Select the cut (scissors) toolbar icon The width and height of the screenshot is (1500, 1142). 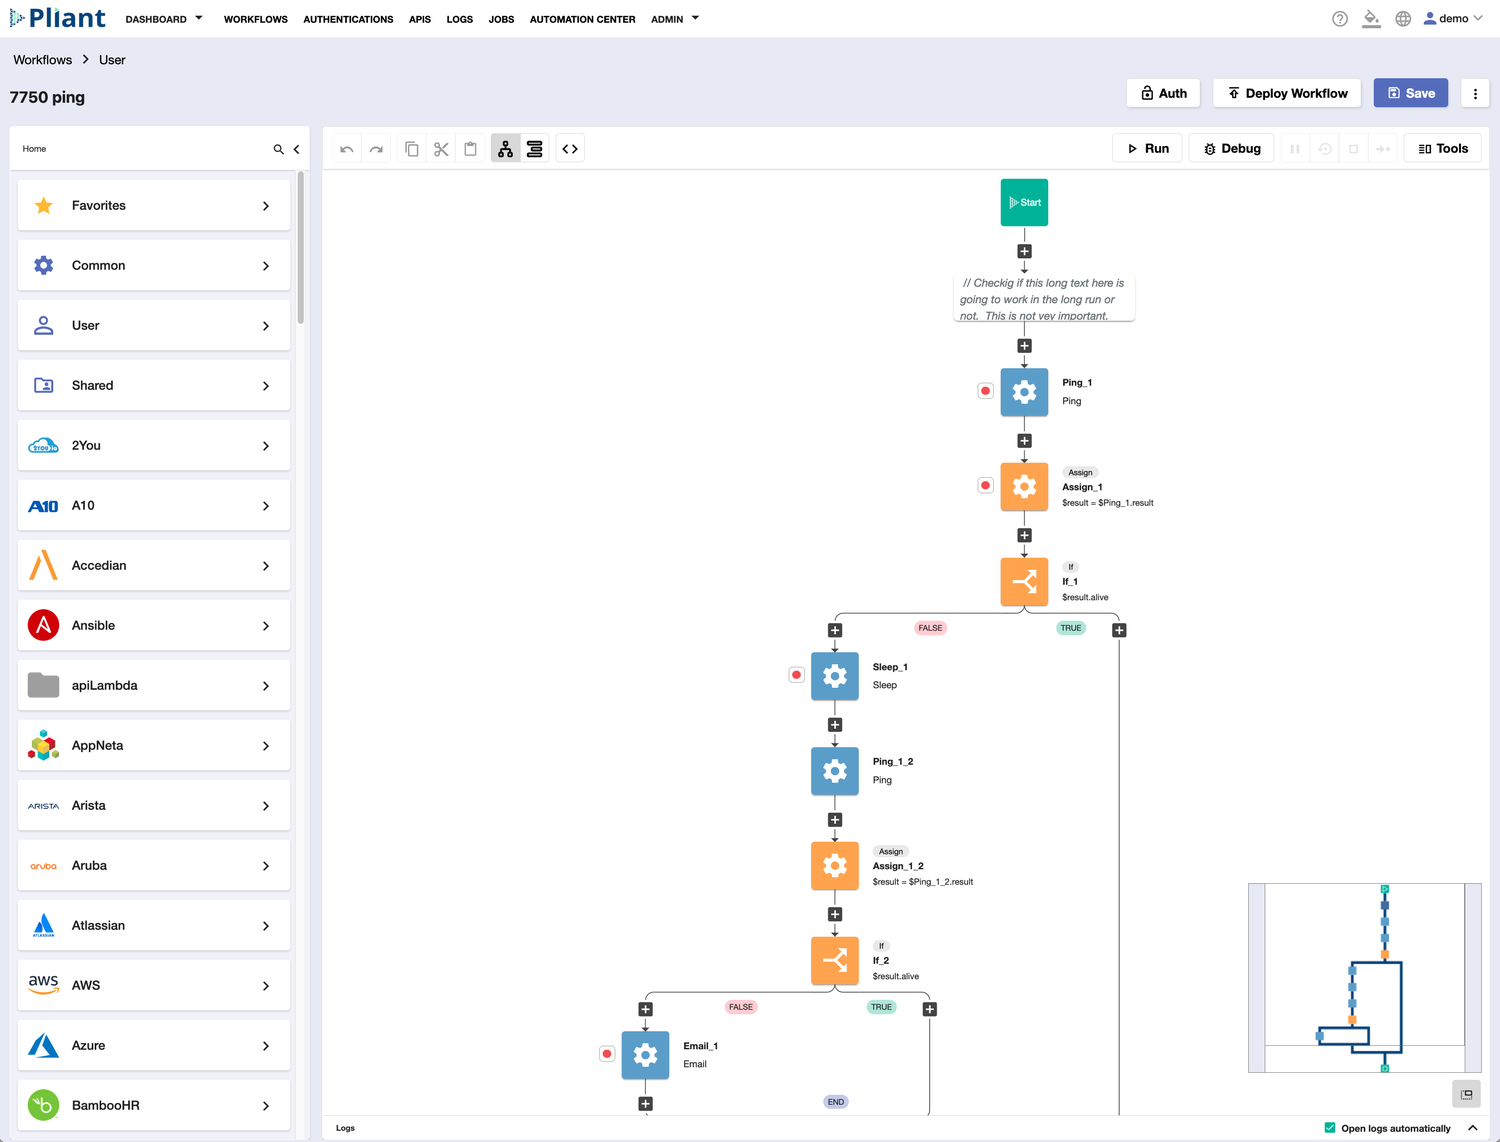click(441, 148)
